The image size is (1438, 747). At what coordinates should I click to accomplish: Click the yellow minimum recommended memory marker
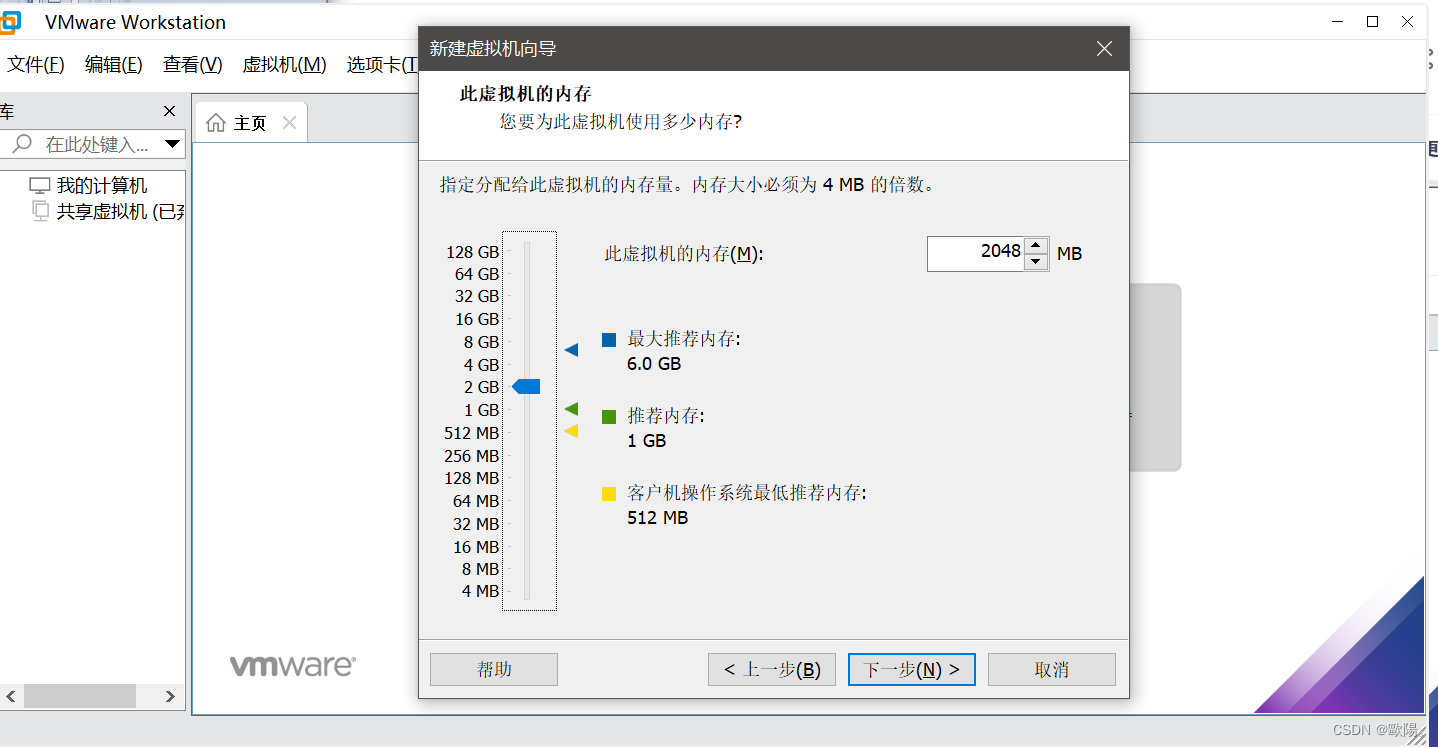[x=571, y=431]
